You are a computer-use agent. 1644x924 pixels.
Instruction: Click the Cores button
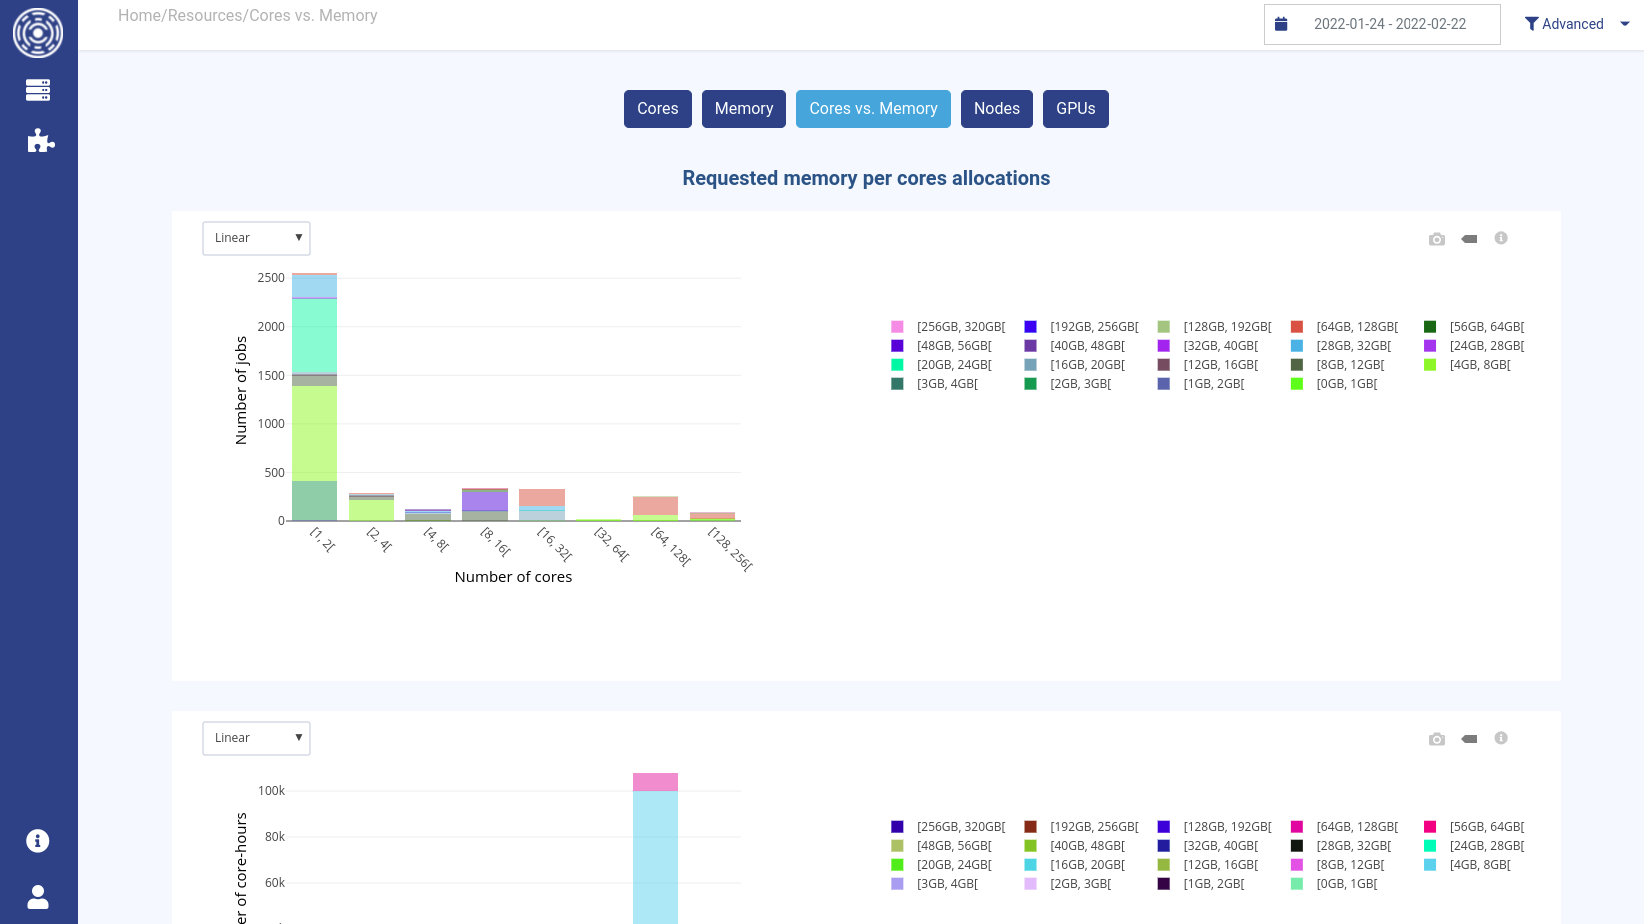pos(657,109)
